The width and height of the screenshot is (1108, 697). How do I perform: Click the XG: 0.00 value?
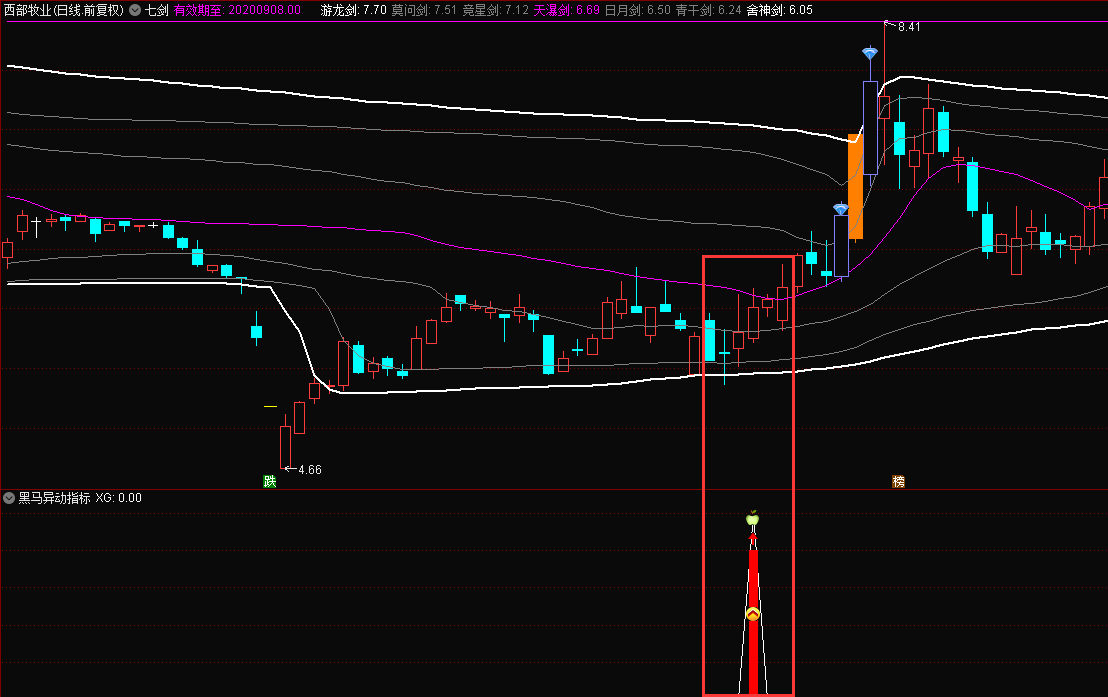(x=119, y=498)
